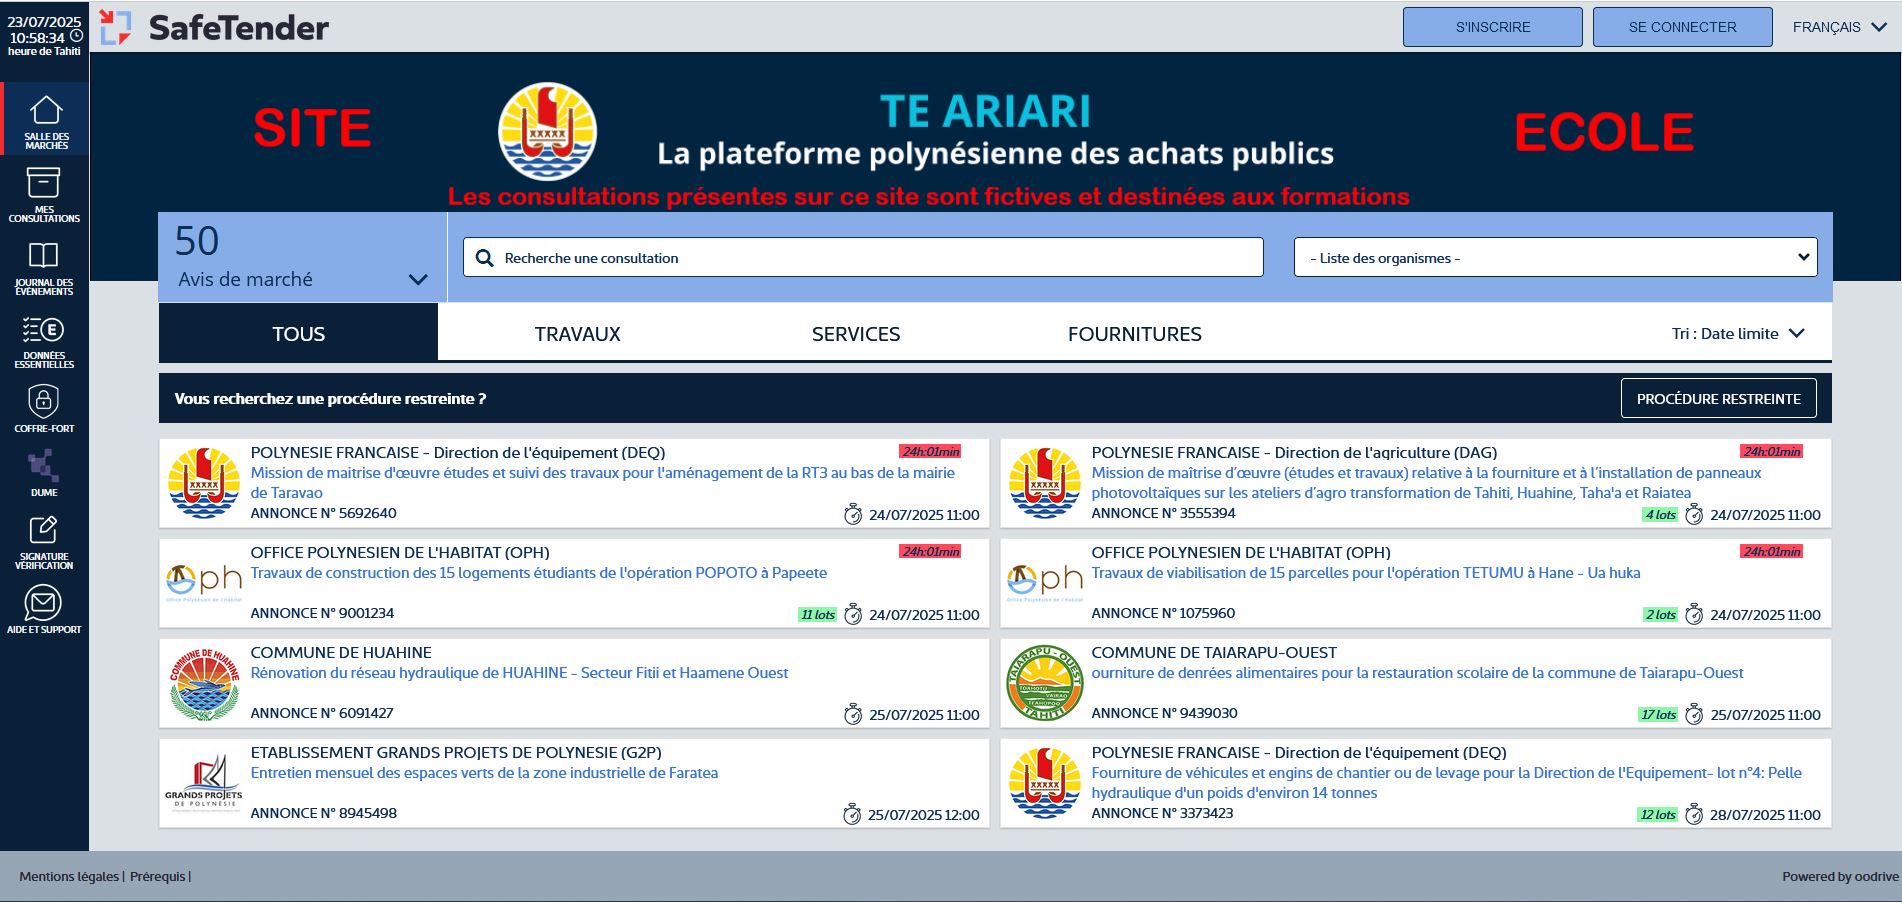1902x902 pixels.
Task: Click the search magnifier icon
Action: click(x=485, y=258)
